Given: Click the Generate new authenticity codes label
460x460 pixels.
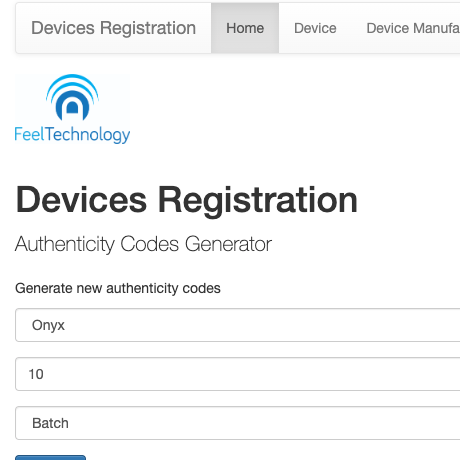Looking at the screenshot, I should click(118, 288).
